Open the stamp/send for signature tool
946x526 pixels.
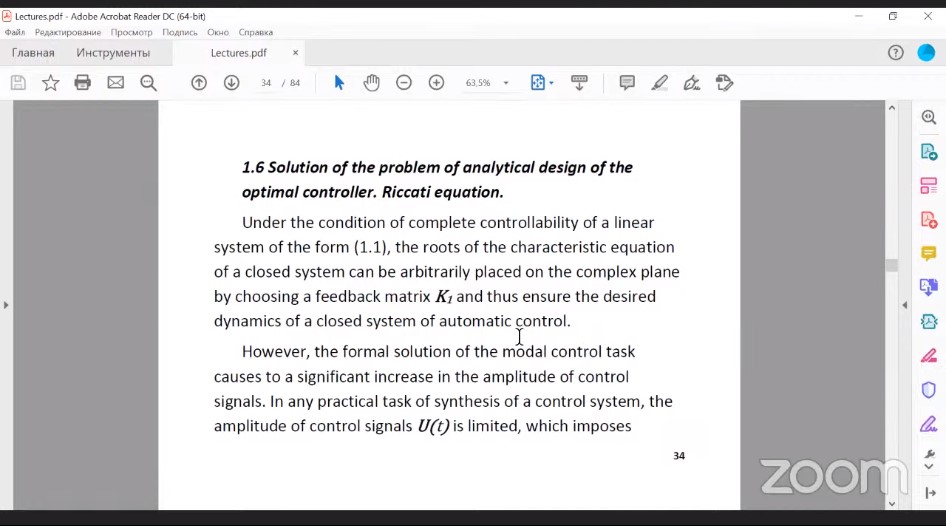[724, 83]
